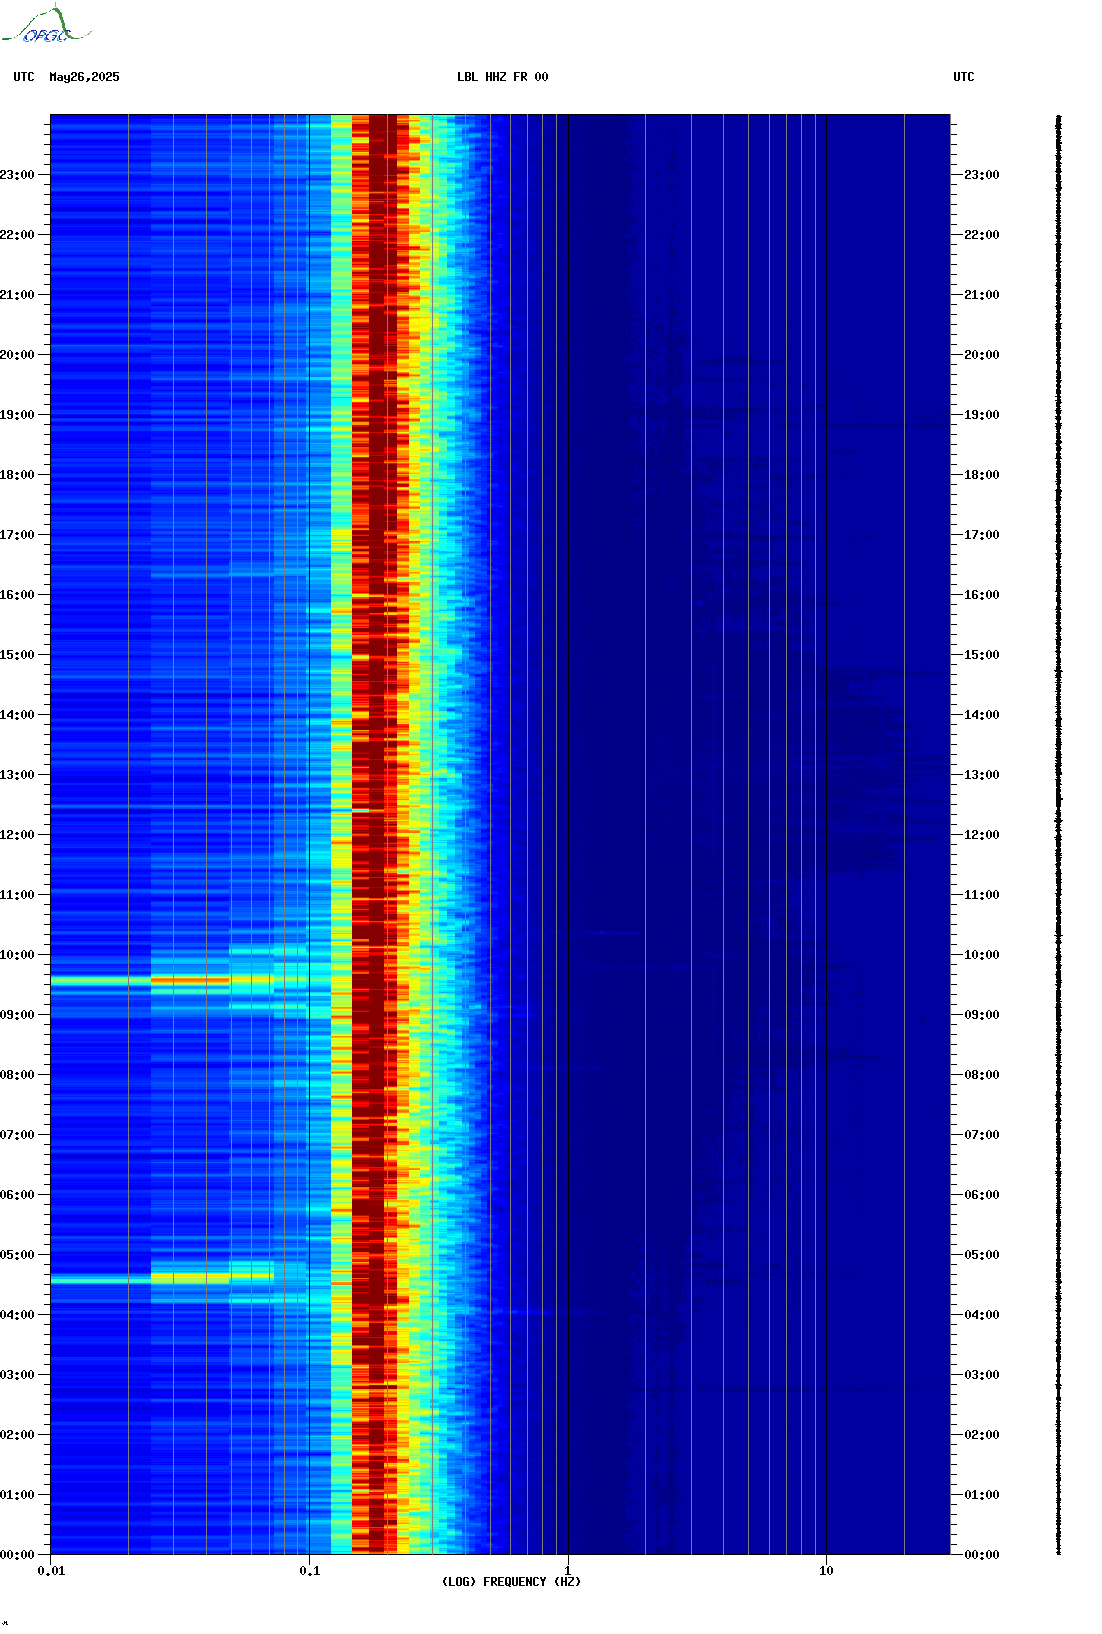
Task: Click the 10:00 label on the right time axis
Action: coord(982,955)
